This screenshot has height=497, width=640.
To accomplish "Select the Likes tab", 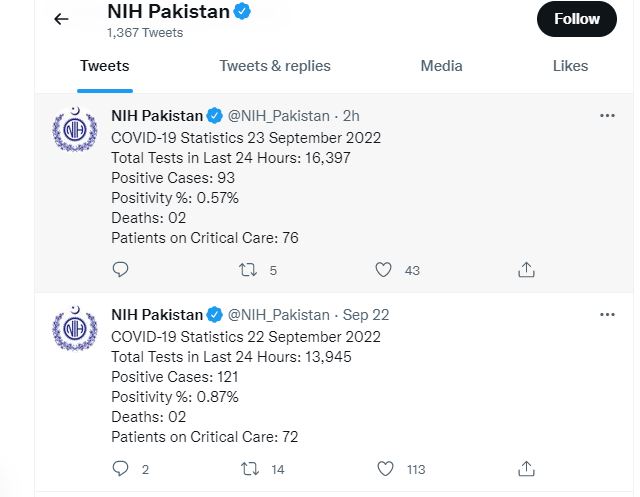I will click(x=570, y=66).
